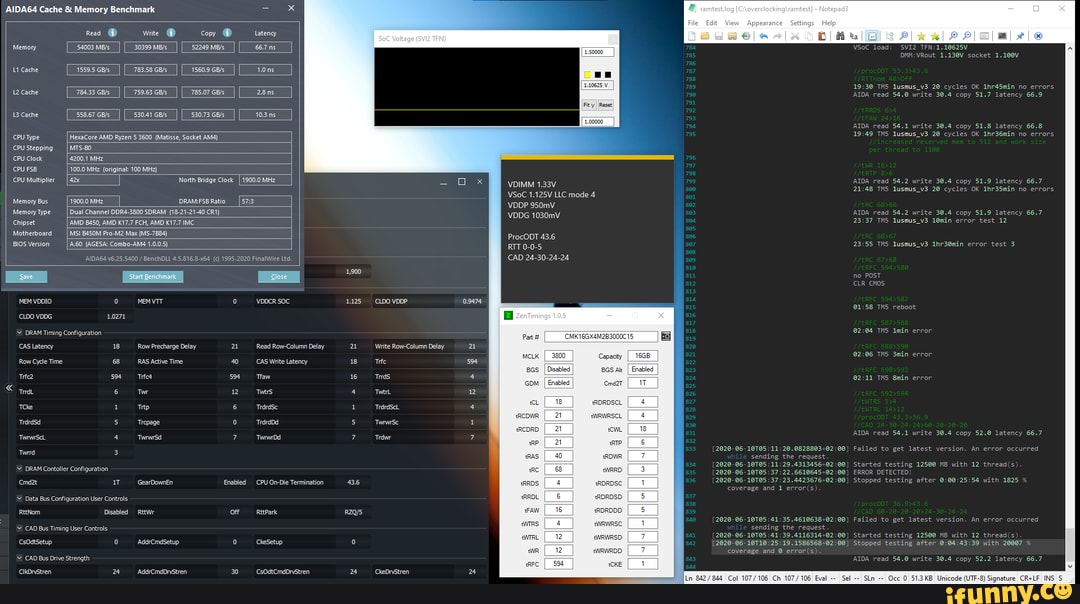The image size is (1080, 604).
Task: Toggle word wrap from the Notepad++ toolbar
Action: click(872, 35)
